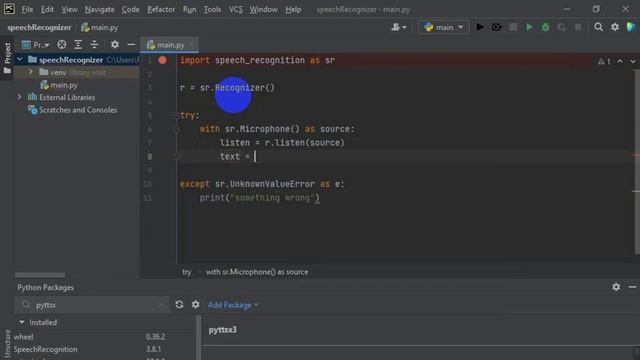
Task: Open the user account icon dropdown
Action: pyautogui.click(x=398, y=27)
